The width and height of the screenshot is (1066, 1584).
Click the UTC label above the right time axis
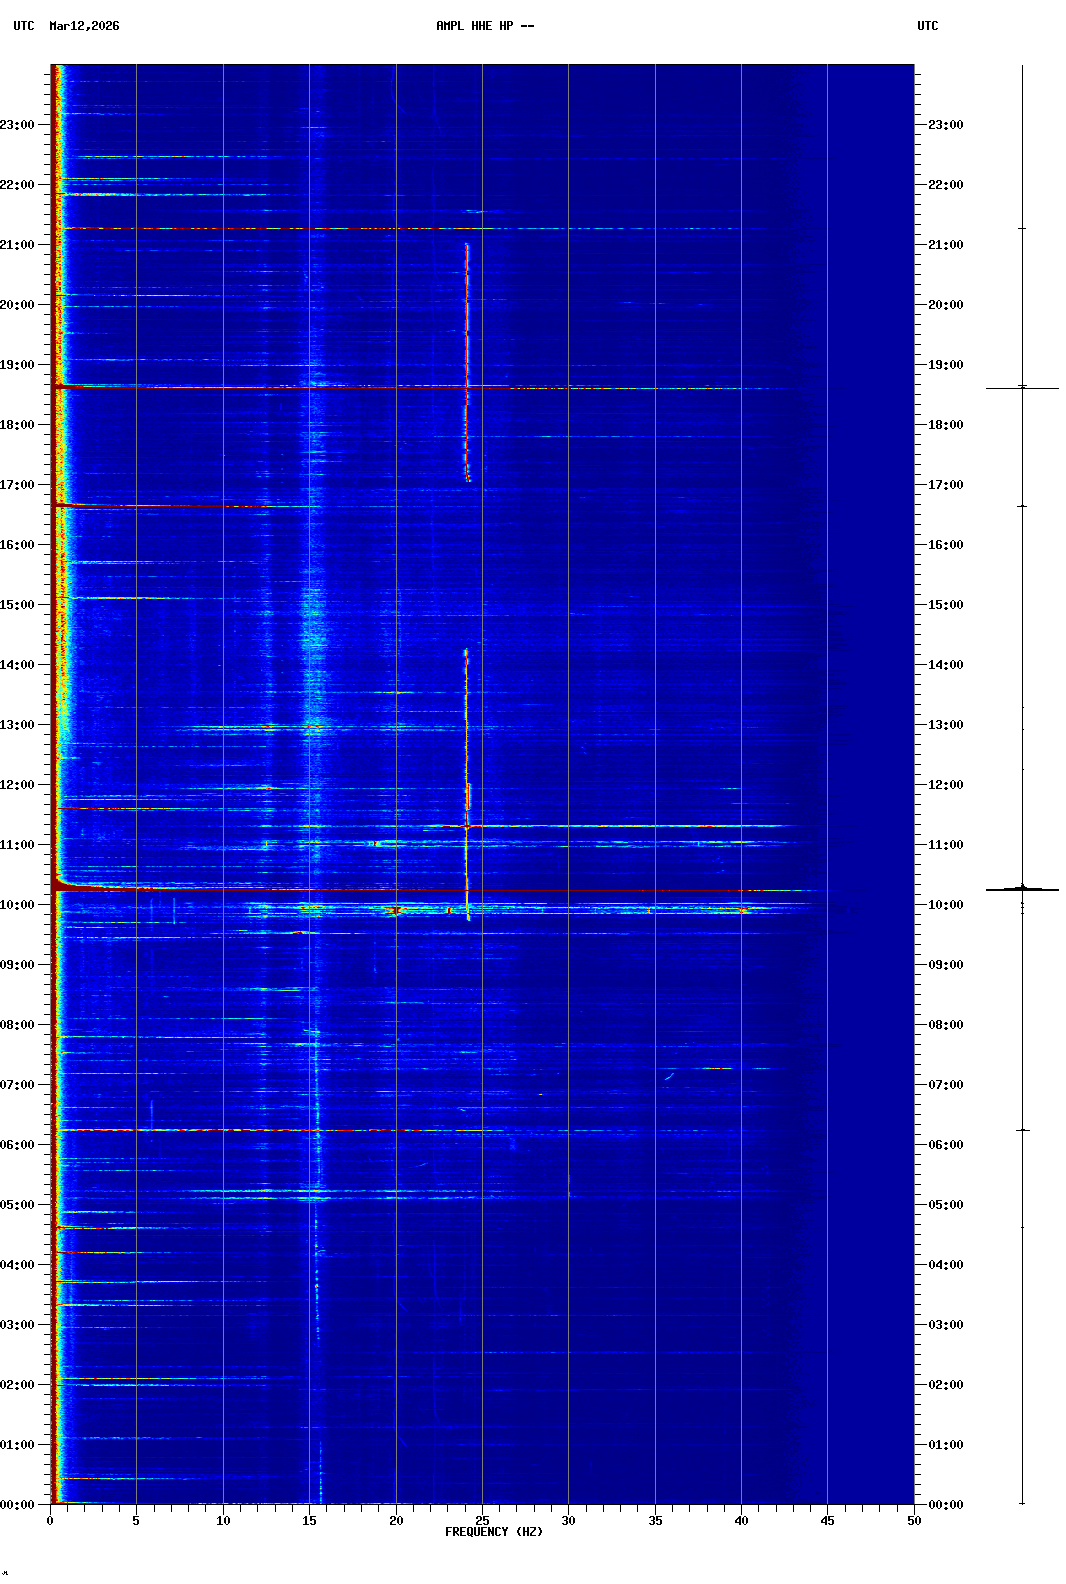[927, 26]
